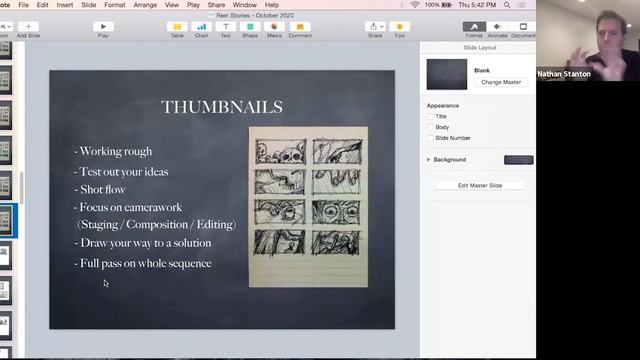
Task: Click the '- Shot flow' bullet
Action: tap(100, 189)
